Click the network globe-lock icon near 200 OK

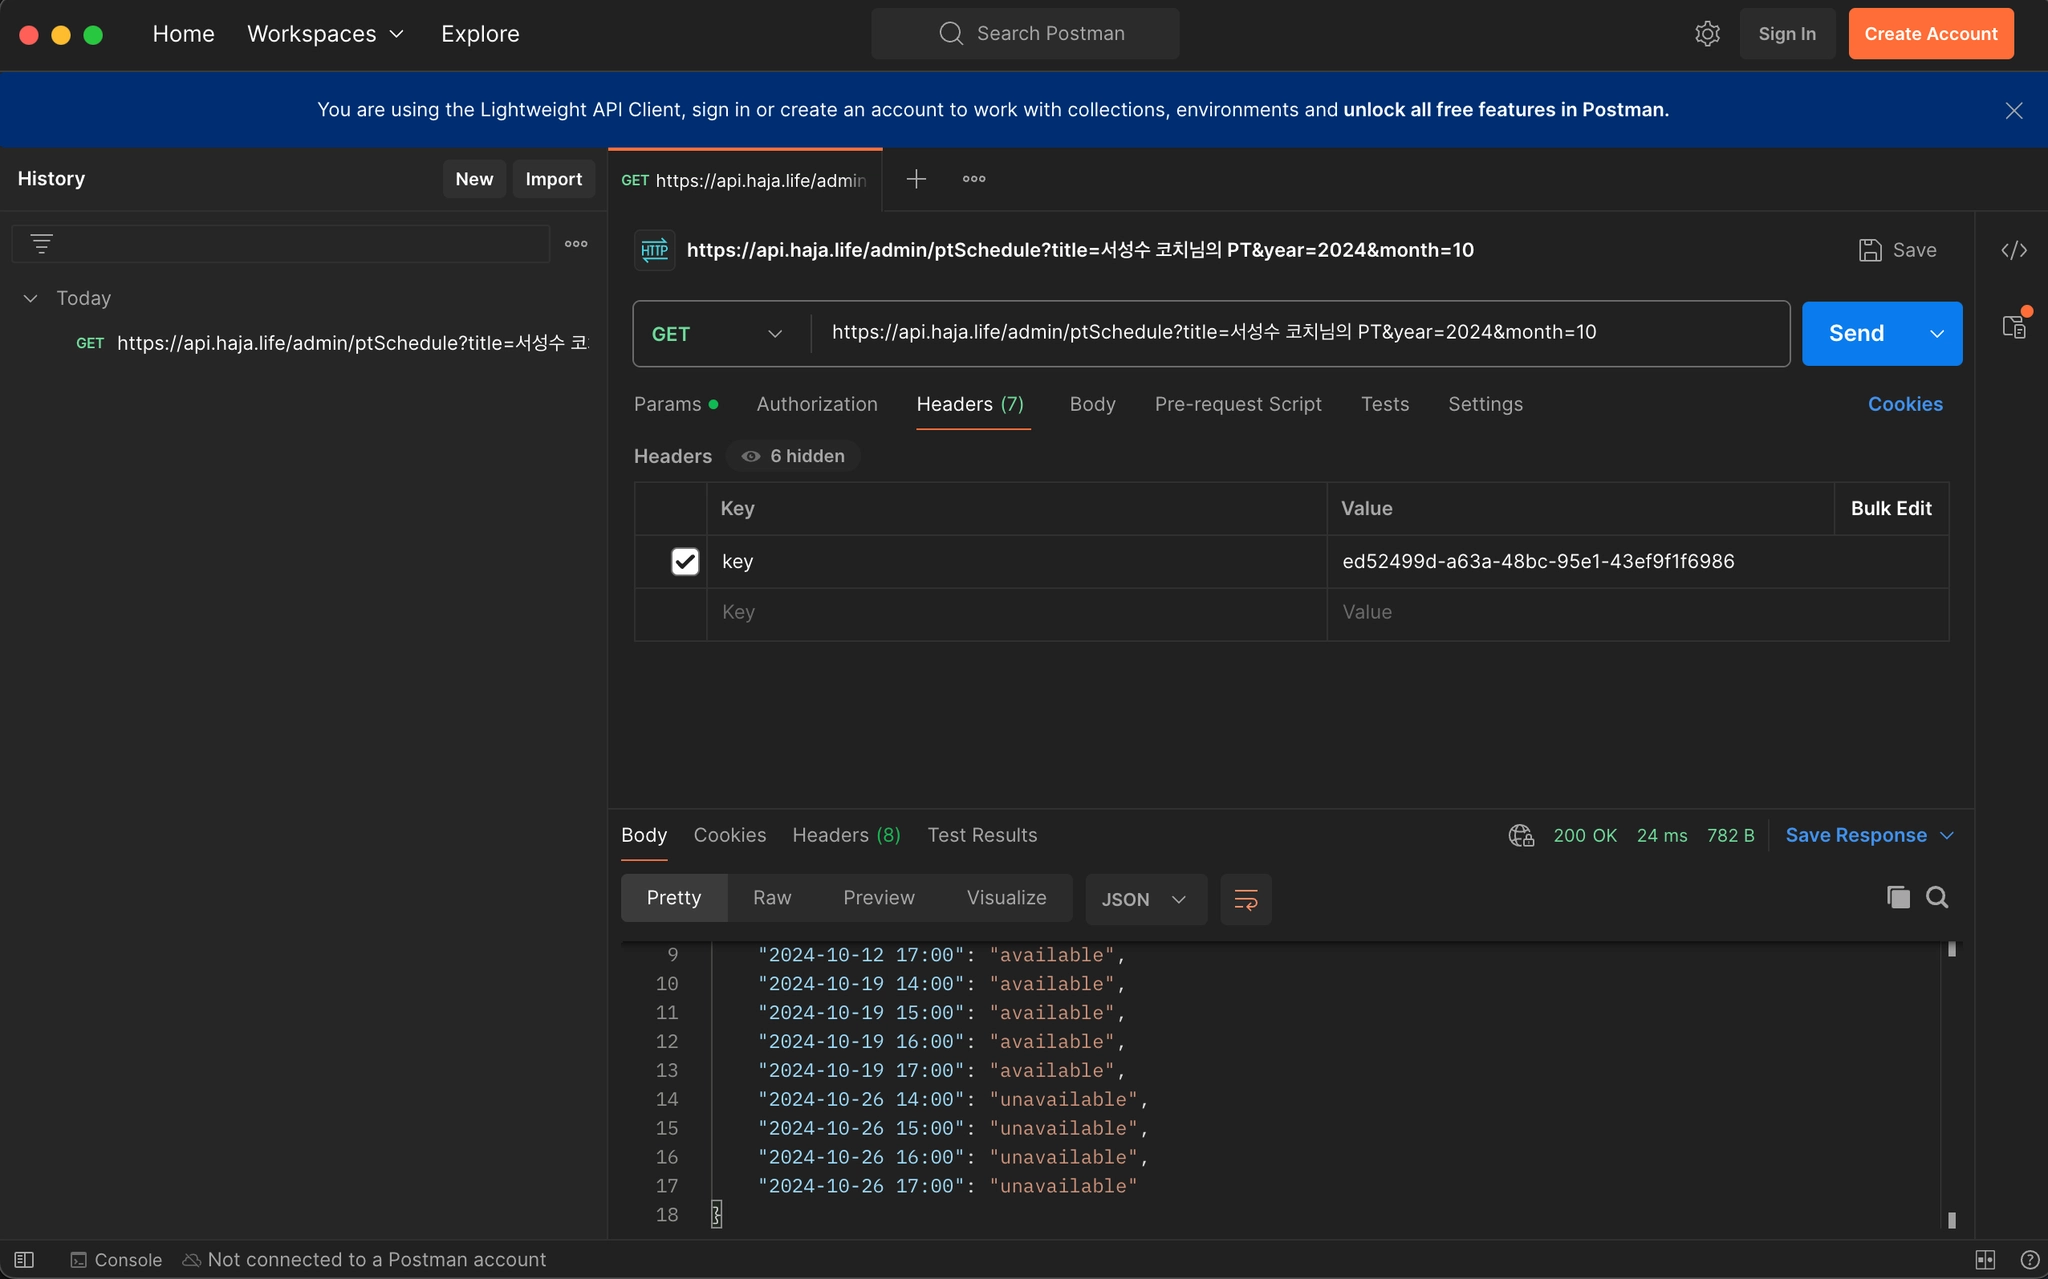(1521, 835)
